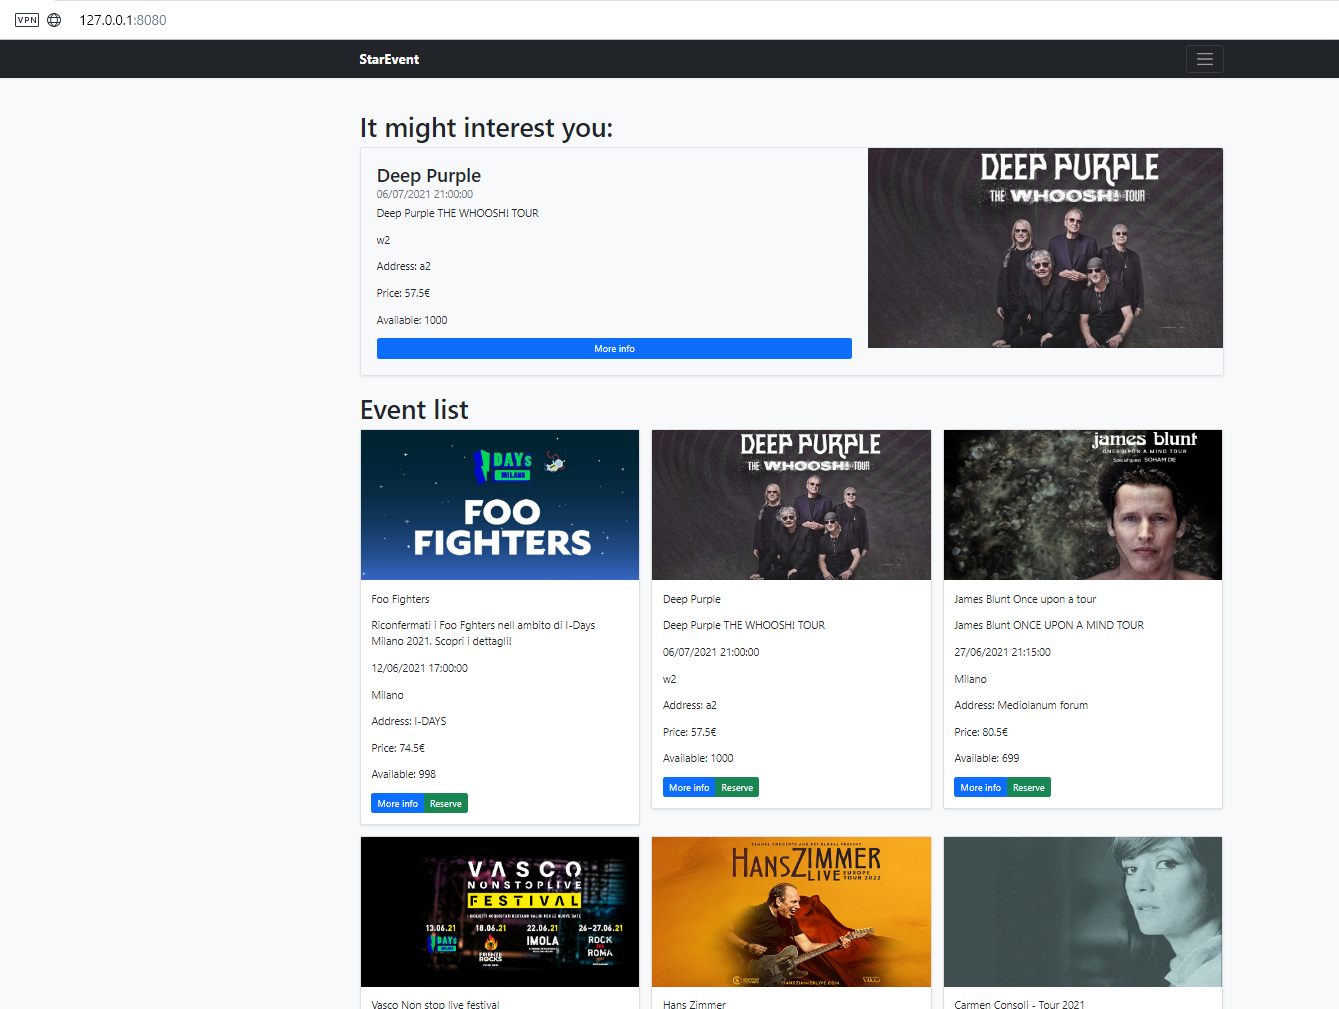1339x1009 pixels.
Task: Click the James Blunt event banner
Action: click(1083, 505)
